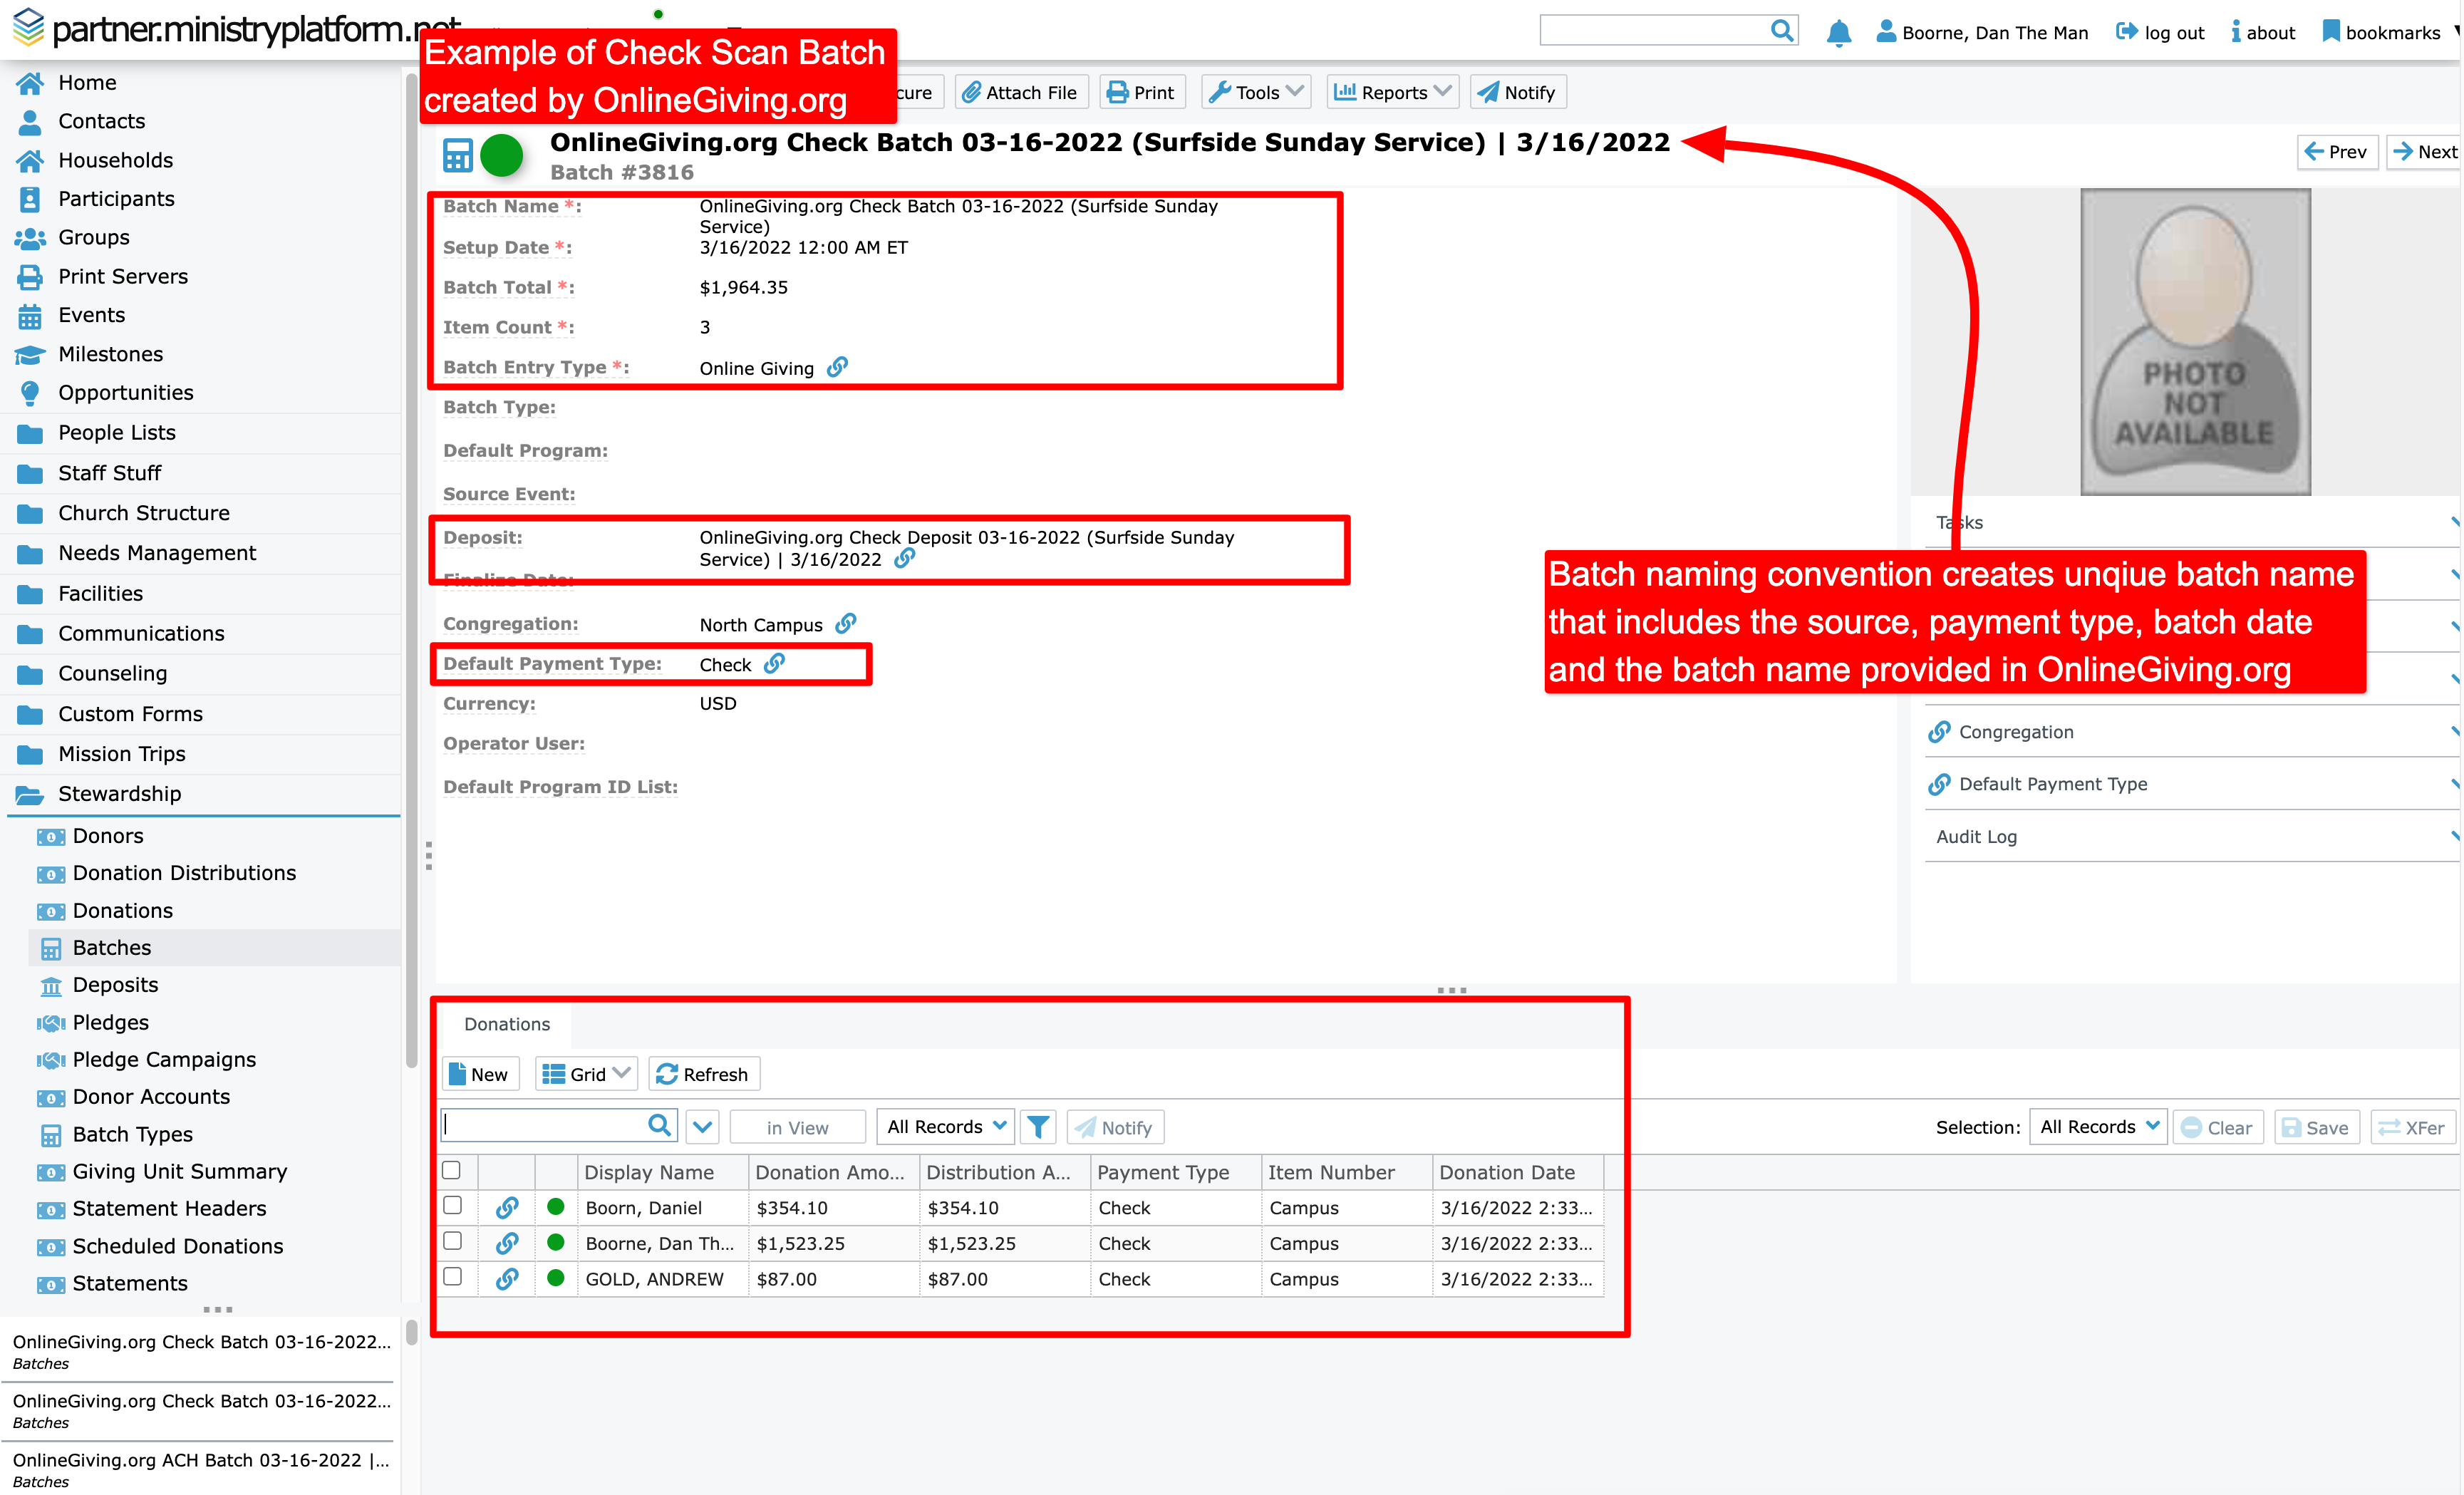Image resolution: width=2464 pixels, height=1495 pixels.
Task: Click the Attach File paperclip button
Action: point(1020,92)
